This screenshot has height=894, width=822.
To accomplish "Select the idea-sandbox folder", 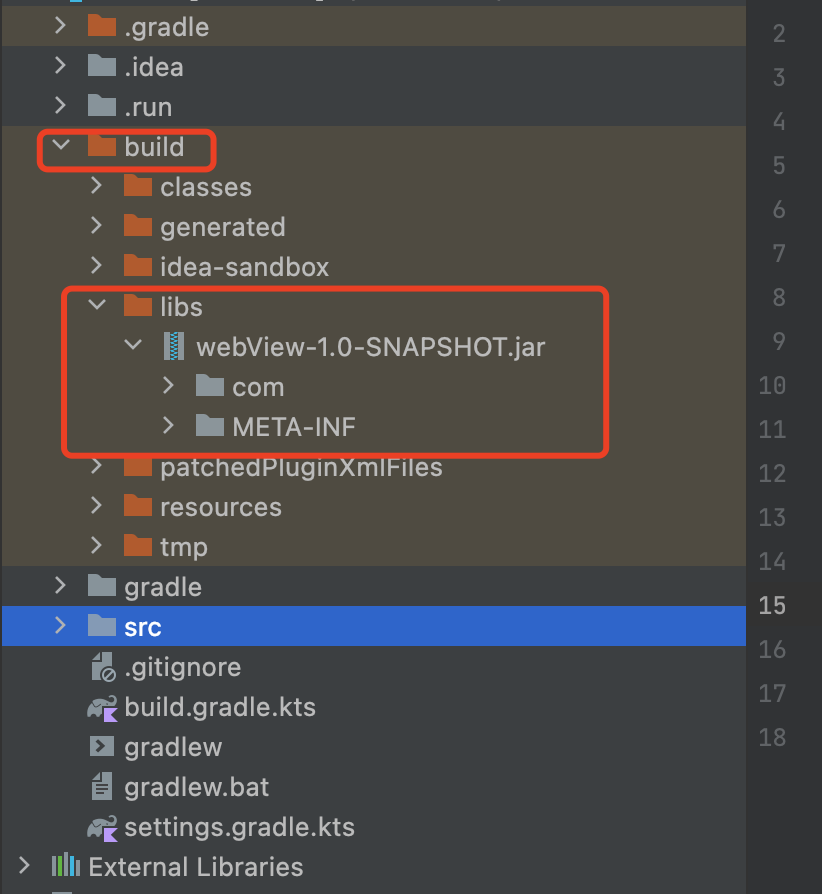I will click(244, 267).
